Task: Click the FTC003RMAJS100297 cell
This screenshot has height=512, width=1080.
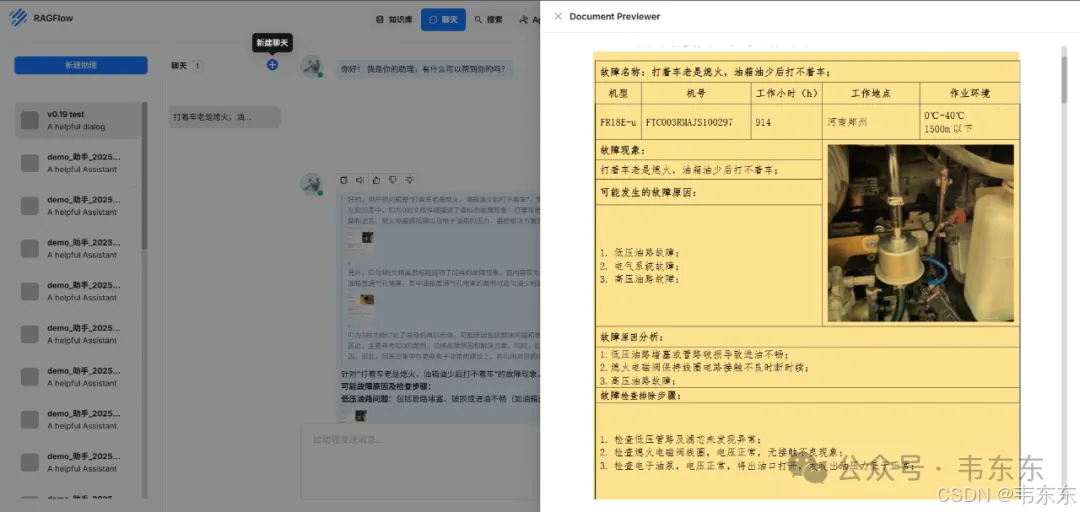Action: point(696,123)
